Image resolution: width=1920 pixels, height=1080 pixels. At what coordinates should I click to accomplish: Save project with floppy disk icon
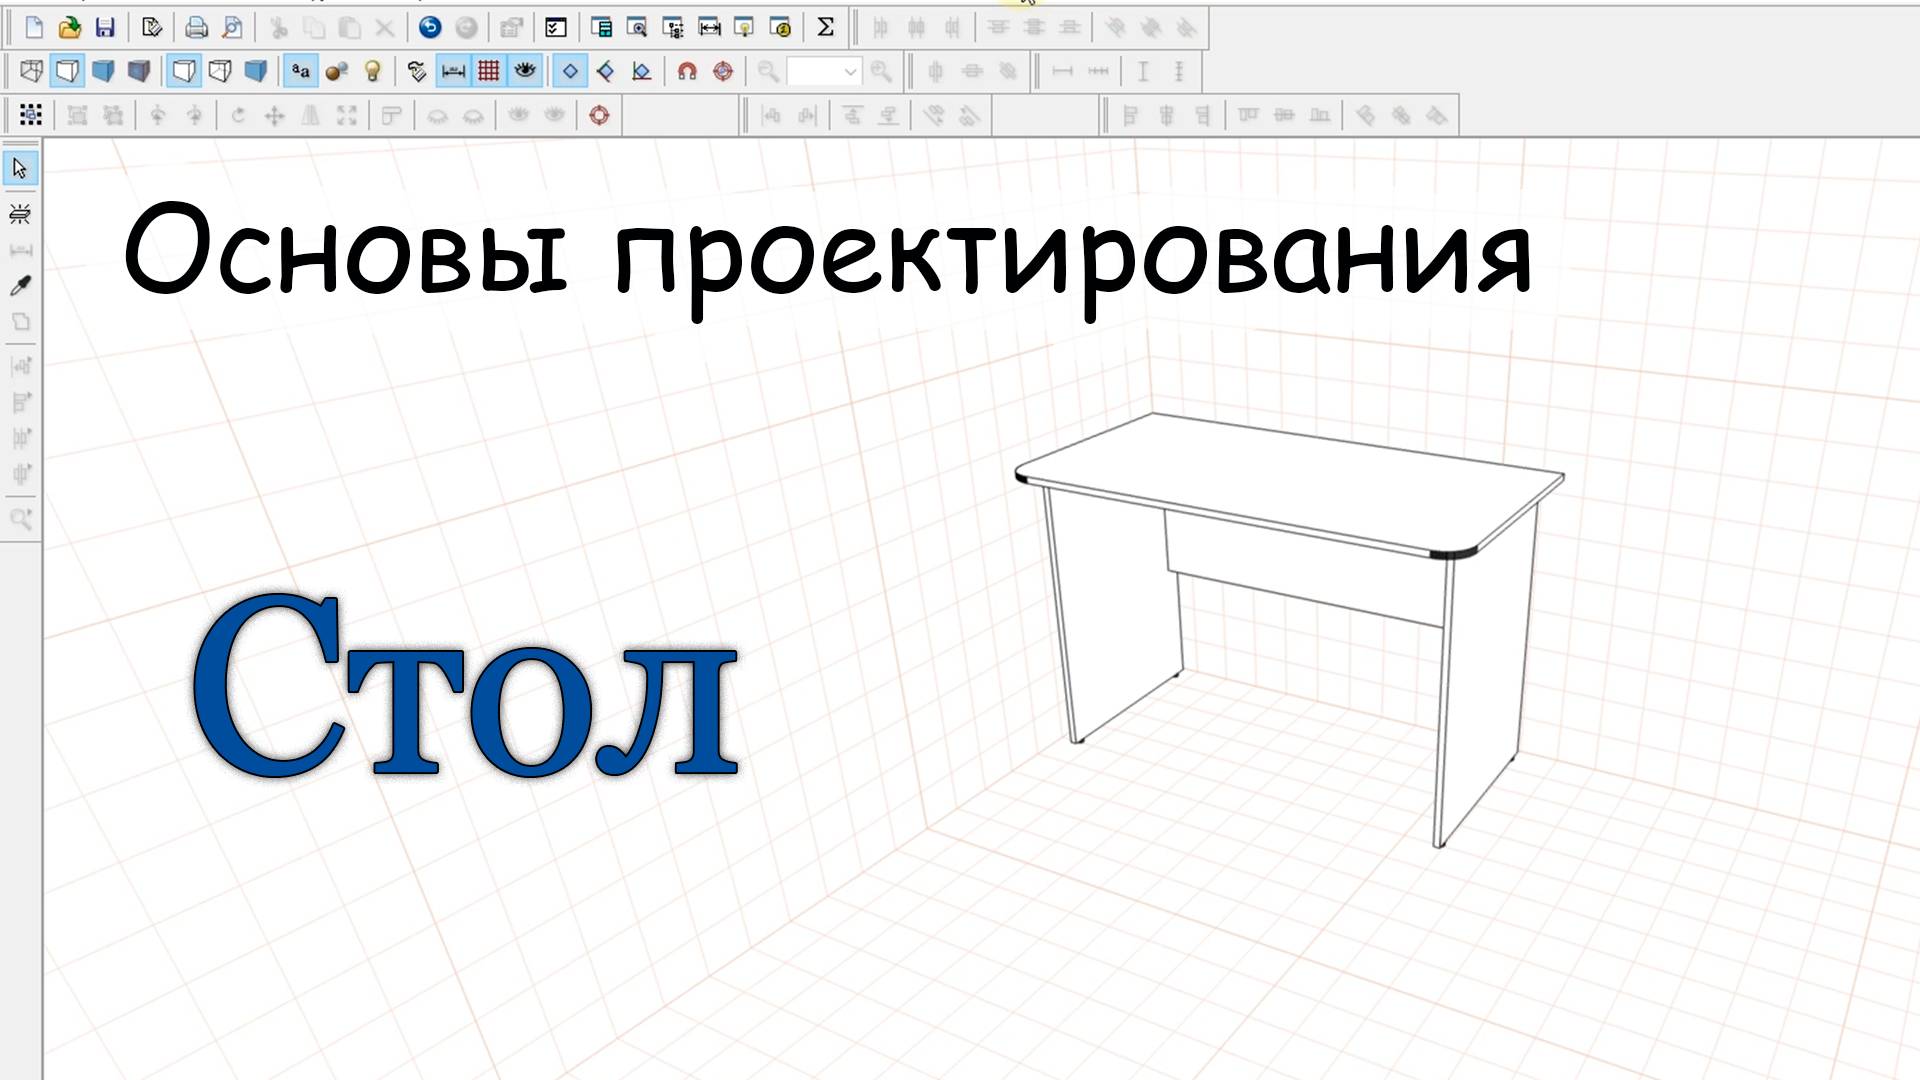pyautogui.click(x=105, y=28)
